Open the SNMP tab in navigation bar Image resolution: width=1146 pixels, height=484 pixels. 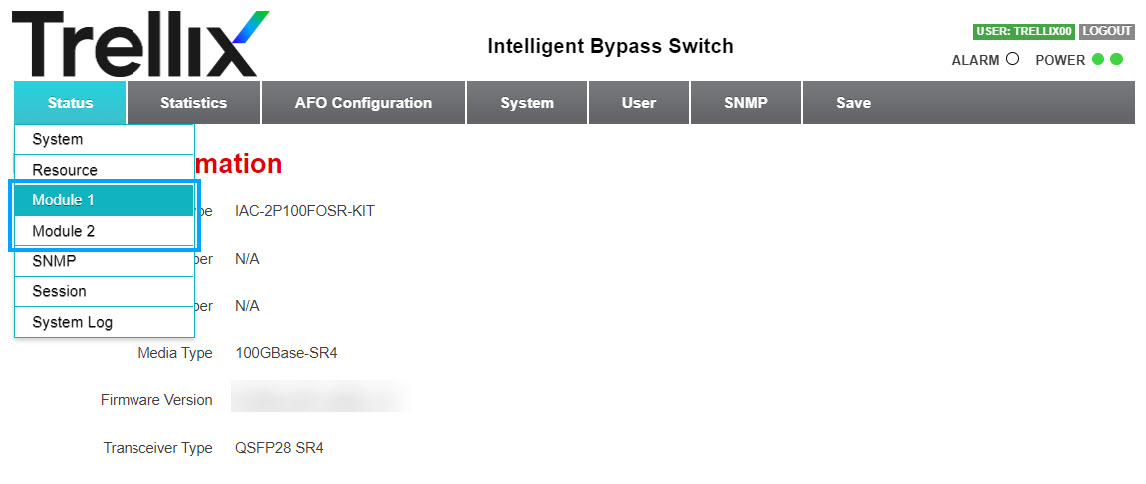746,102
